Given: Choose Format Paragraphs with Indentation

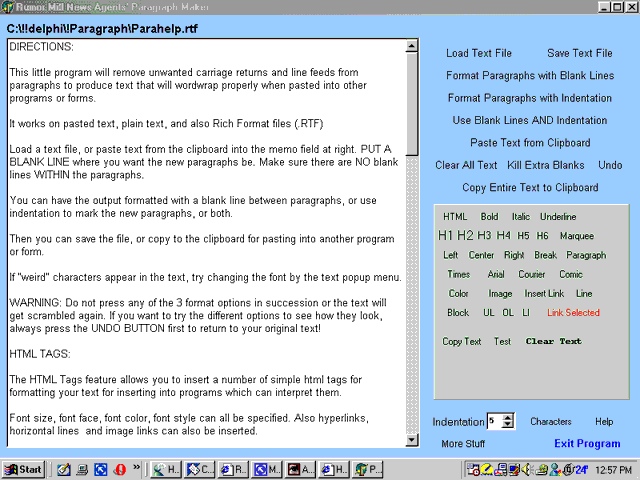Looking at the screenshot, I should coord(530,98).
